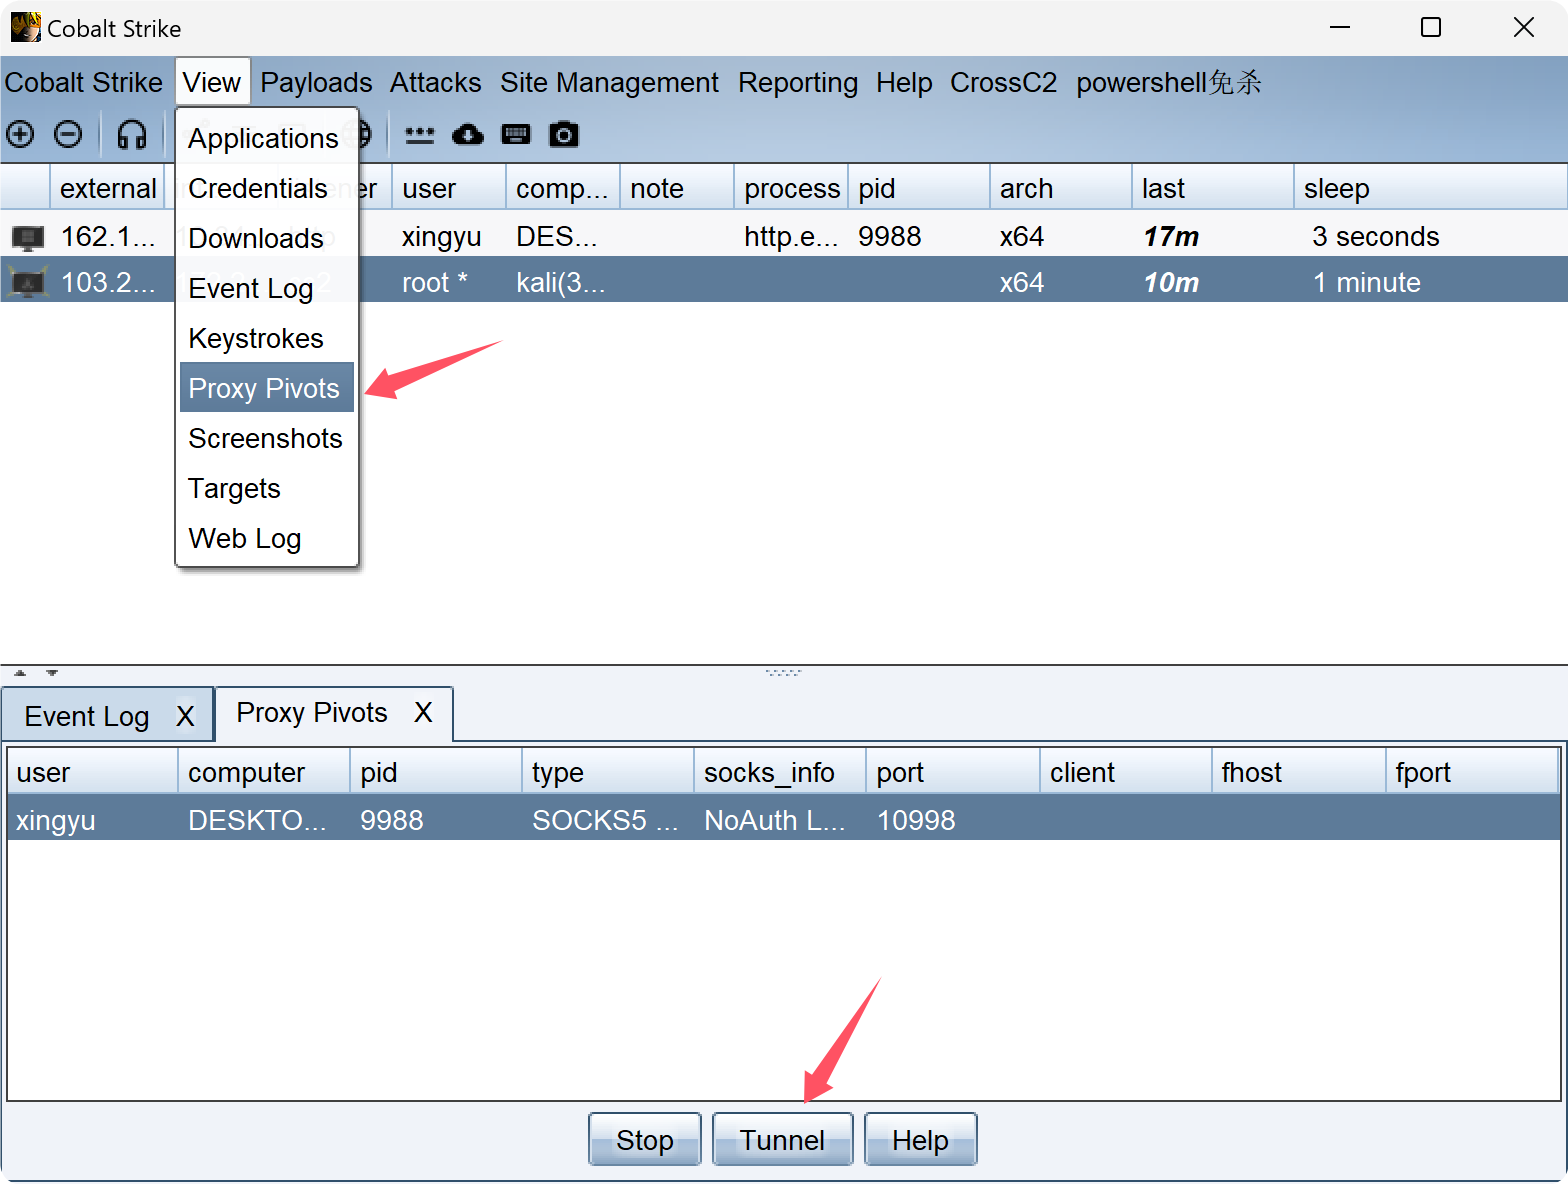Open keystrokes via the keyboard icon
Screen dimensions: 1568x1184
[516, 134]
